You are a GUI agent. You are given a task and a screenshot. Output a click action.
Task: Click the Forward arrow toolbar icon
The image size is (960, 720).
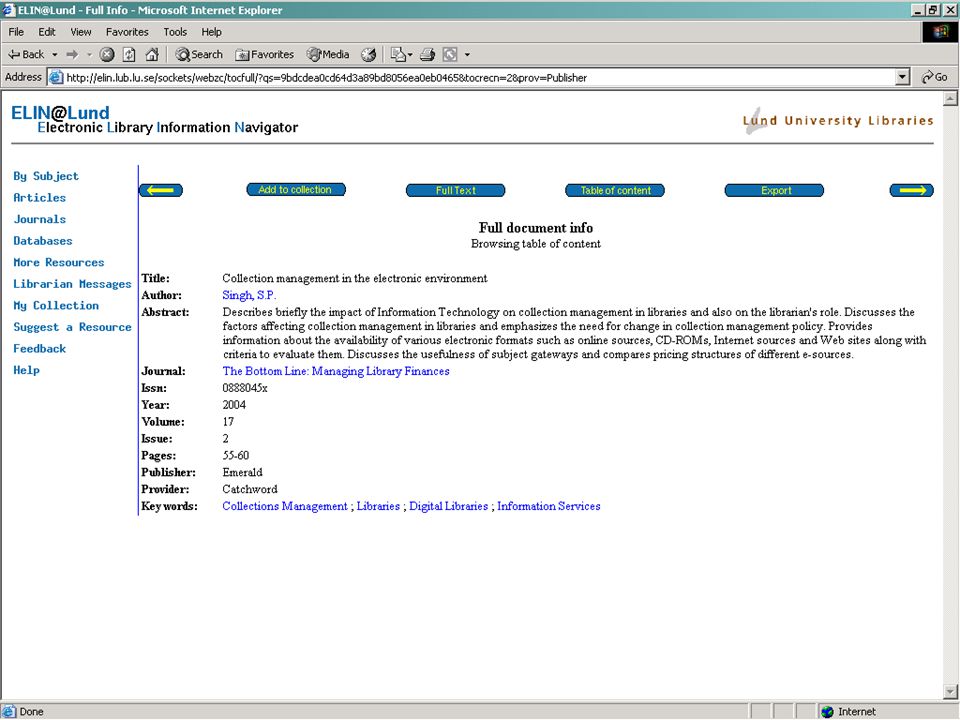pos(72,54)
